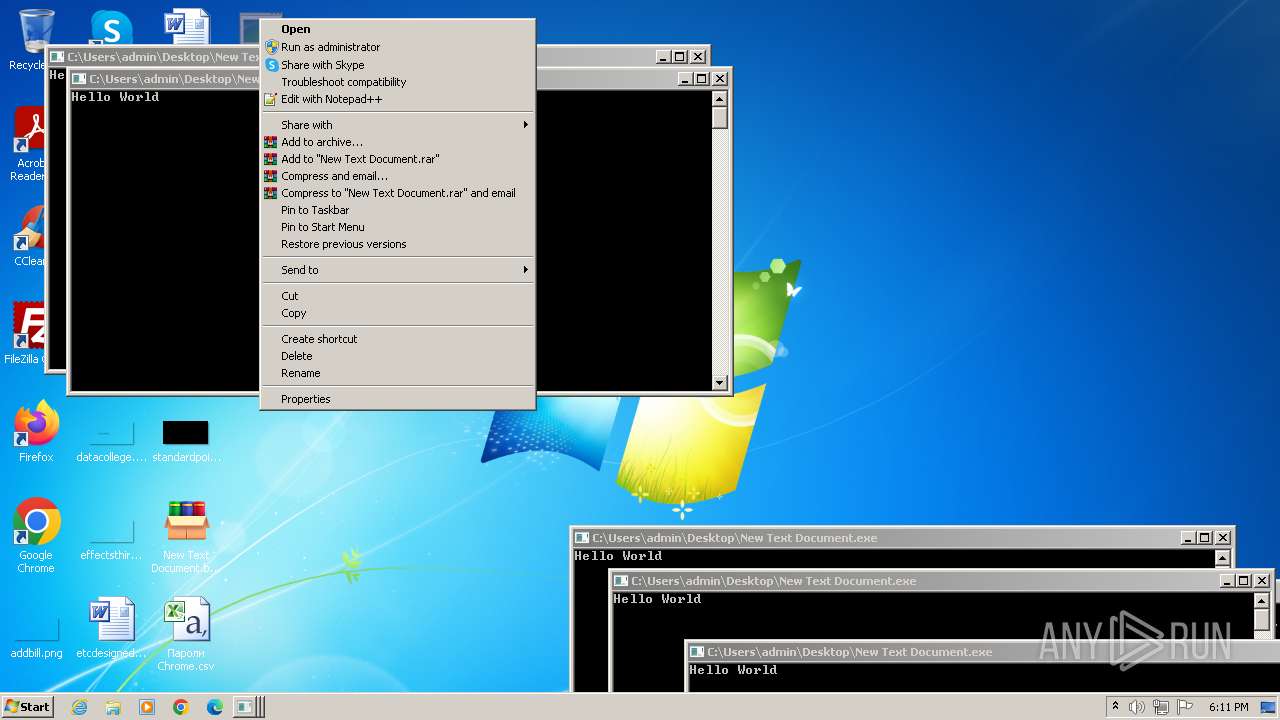1280x720 pixels.
Task: Select the Google Chrome desktop icon
Action: 36,536
